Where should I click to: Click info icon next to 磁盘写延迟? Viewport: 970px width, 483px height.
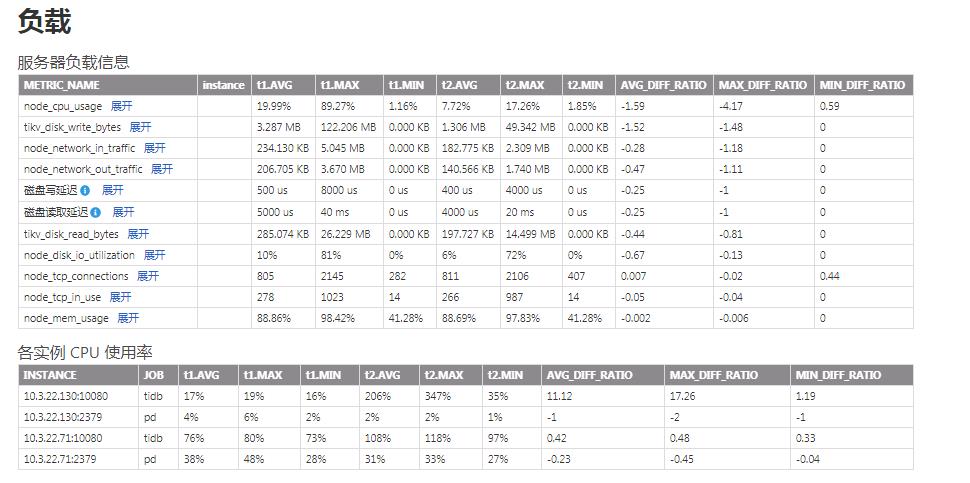click(x=85, y=190)
